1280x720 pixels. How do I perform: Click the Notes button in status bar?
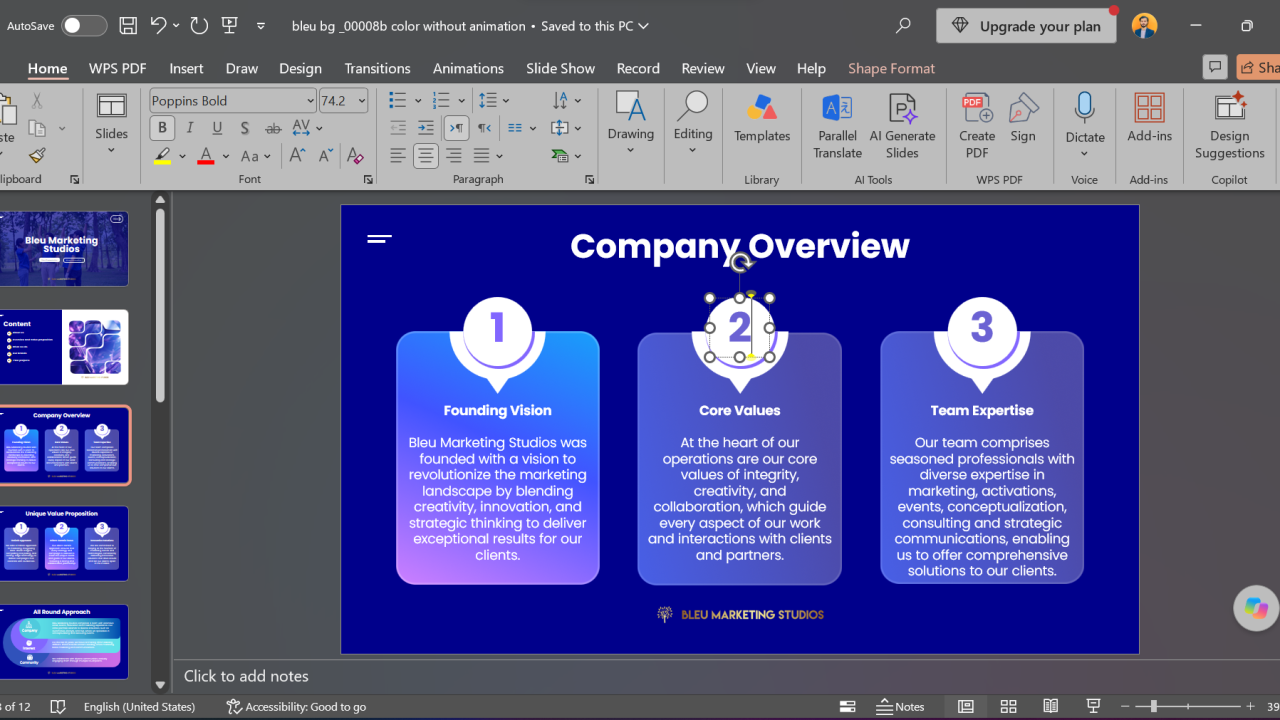click(900, 706)
